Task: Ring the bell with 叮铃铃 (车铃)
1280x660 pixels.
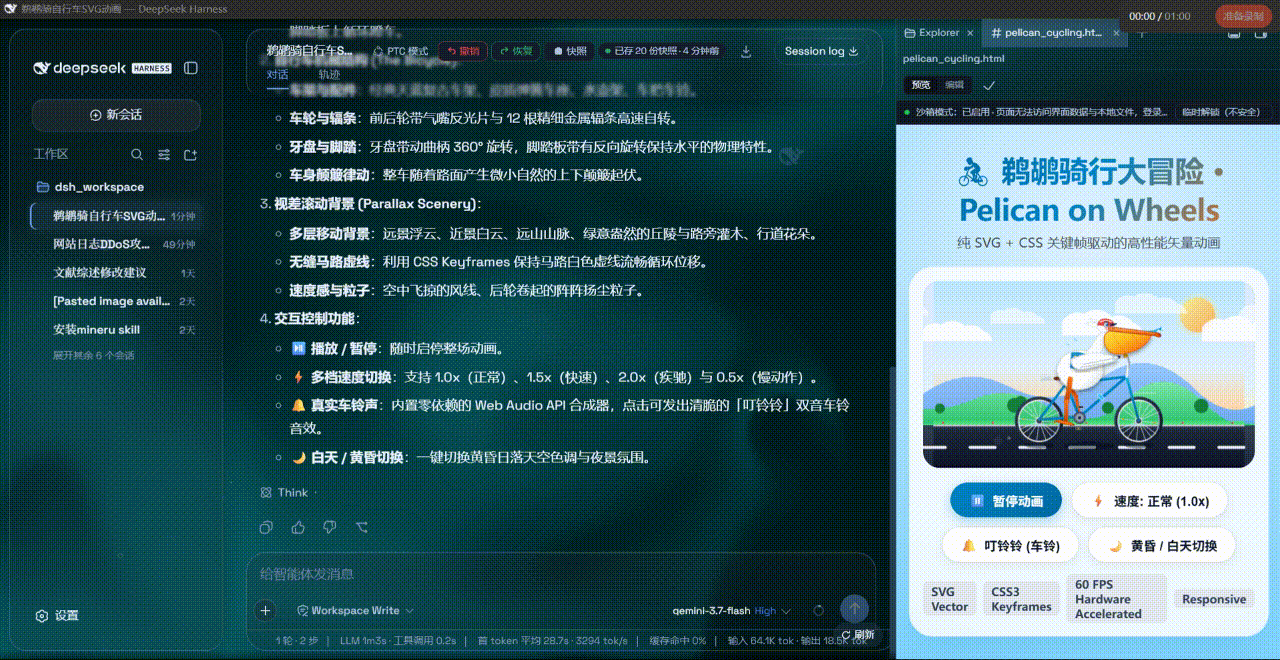Action: [1010, 546]
